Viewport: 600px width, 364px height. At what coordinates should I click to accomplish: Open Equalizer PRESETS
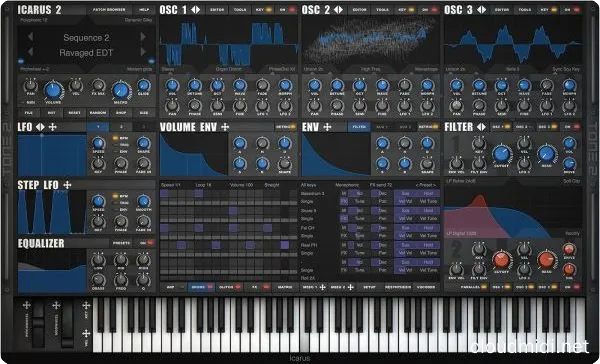click(122, 243)
